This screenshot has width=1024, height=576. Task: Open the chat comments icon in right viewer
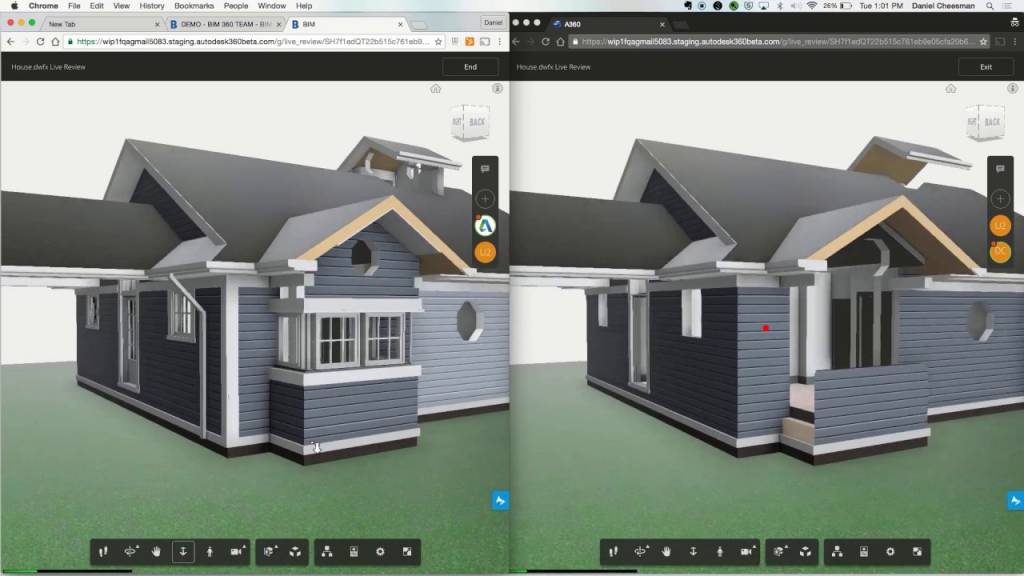[x=999, y=170]
